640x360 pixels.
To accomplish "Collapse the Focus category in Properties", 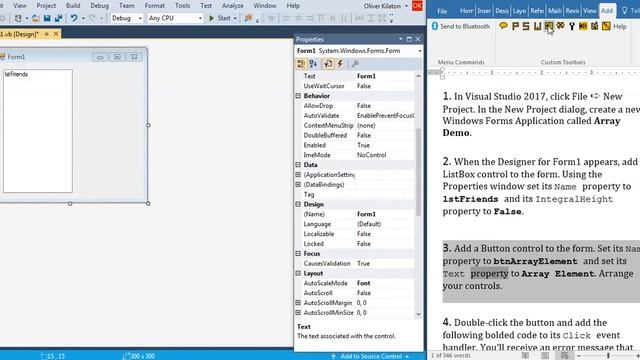I will [298, 253].
